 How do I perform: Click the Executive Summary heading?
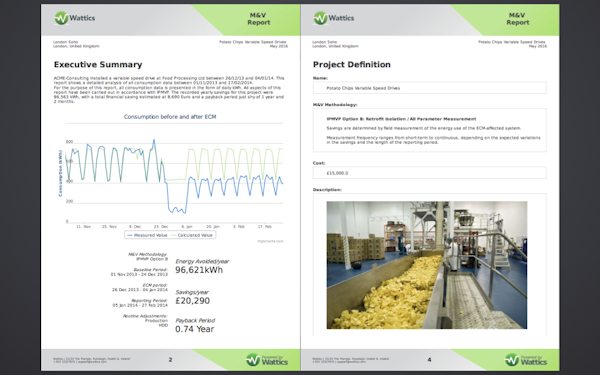[98, 65]
